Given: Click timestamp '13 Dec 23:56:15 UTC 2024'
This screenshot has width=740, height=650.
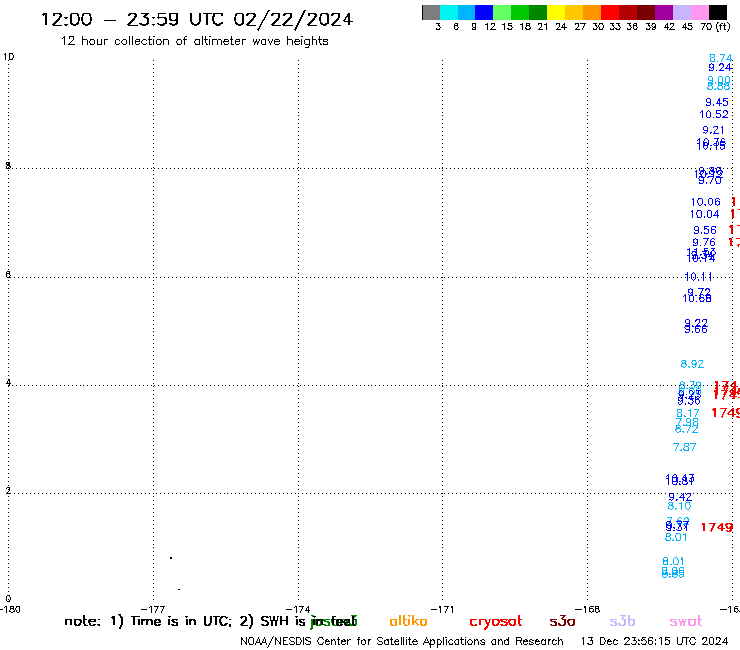Looking at the screenshot, I should [x=654, y=642].
